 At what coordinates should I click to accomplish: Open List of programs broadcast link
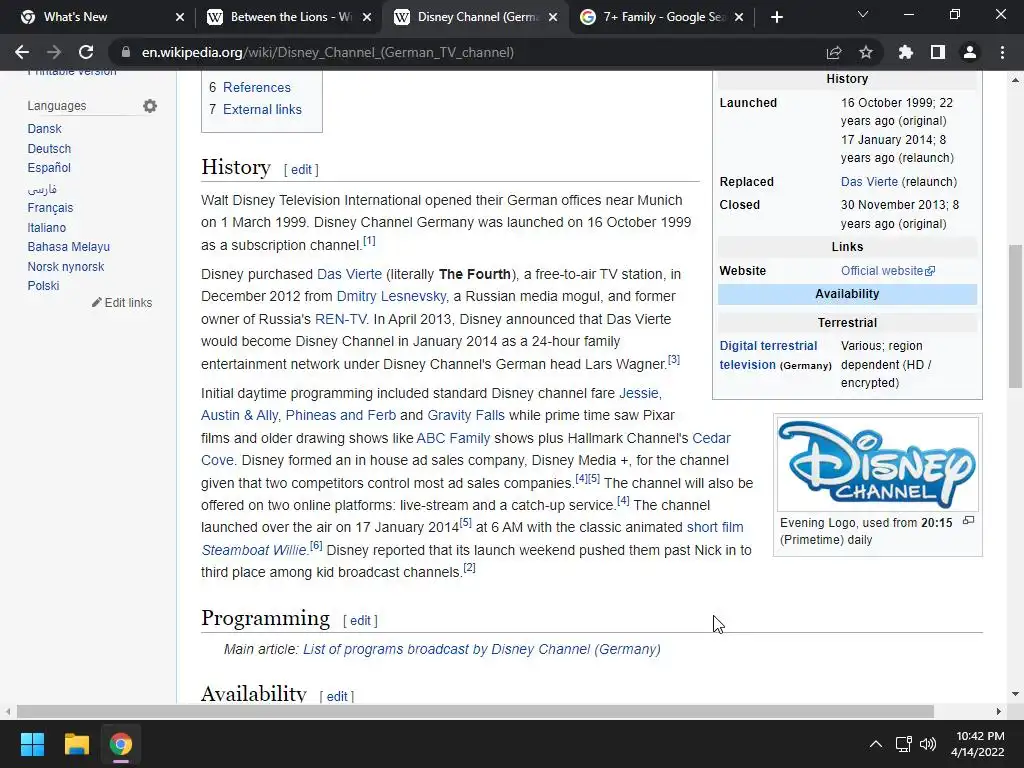click(482, 649)
